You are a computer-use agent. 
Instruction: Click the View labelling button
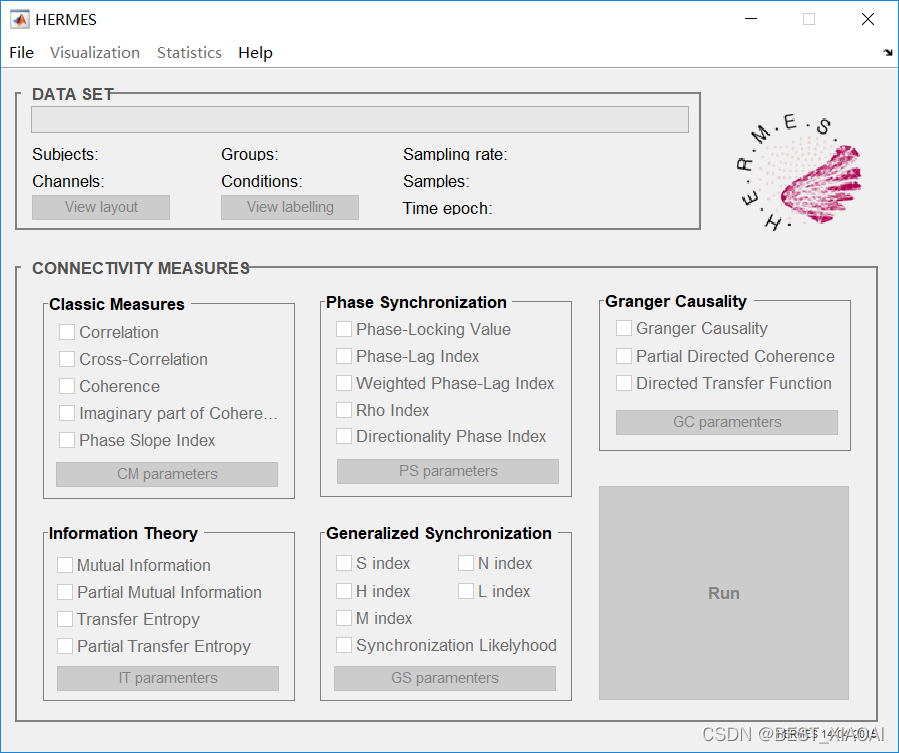[290, 207]
